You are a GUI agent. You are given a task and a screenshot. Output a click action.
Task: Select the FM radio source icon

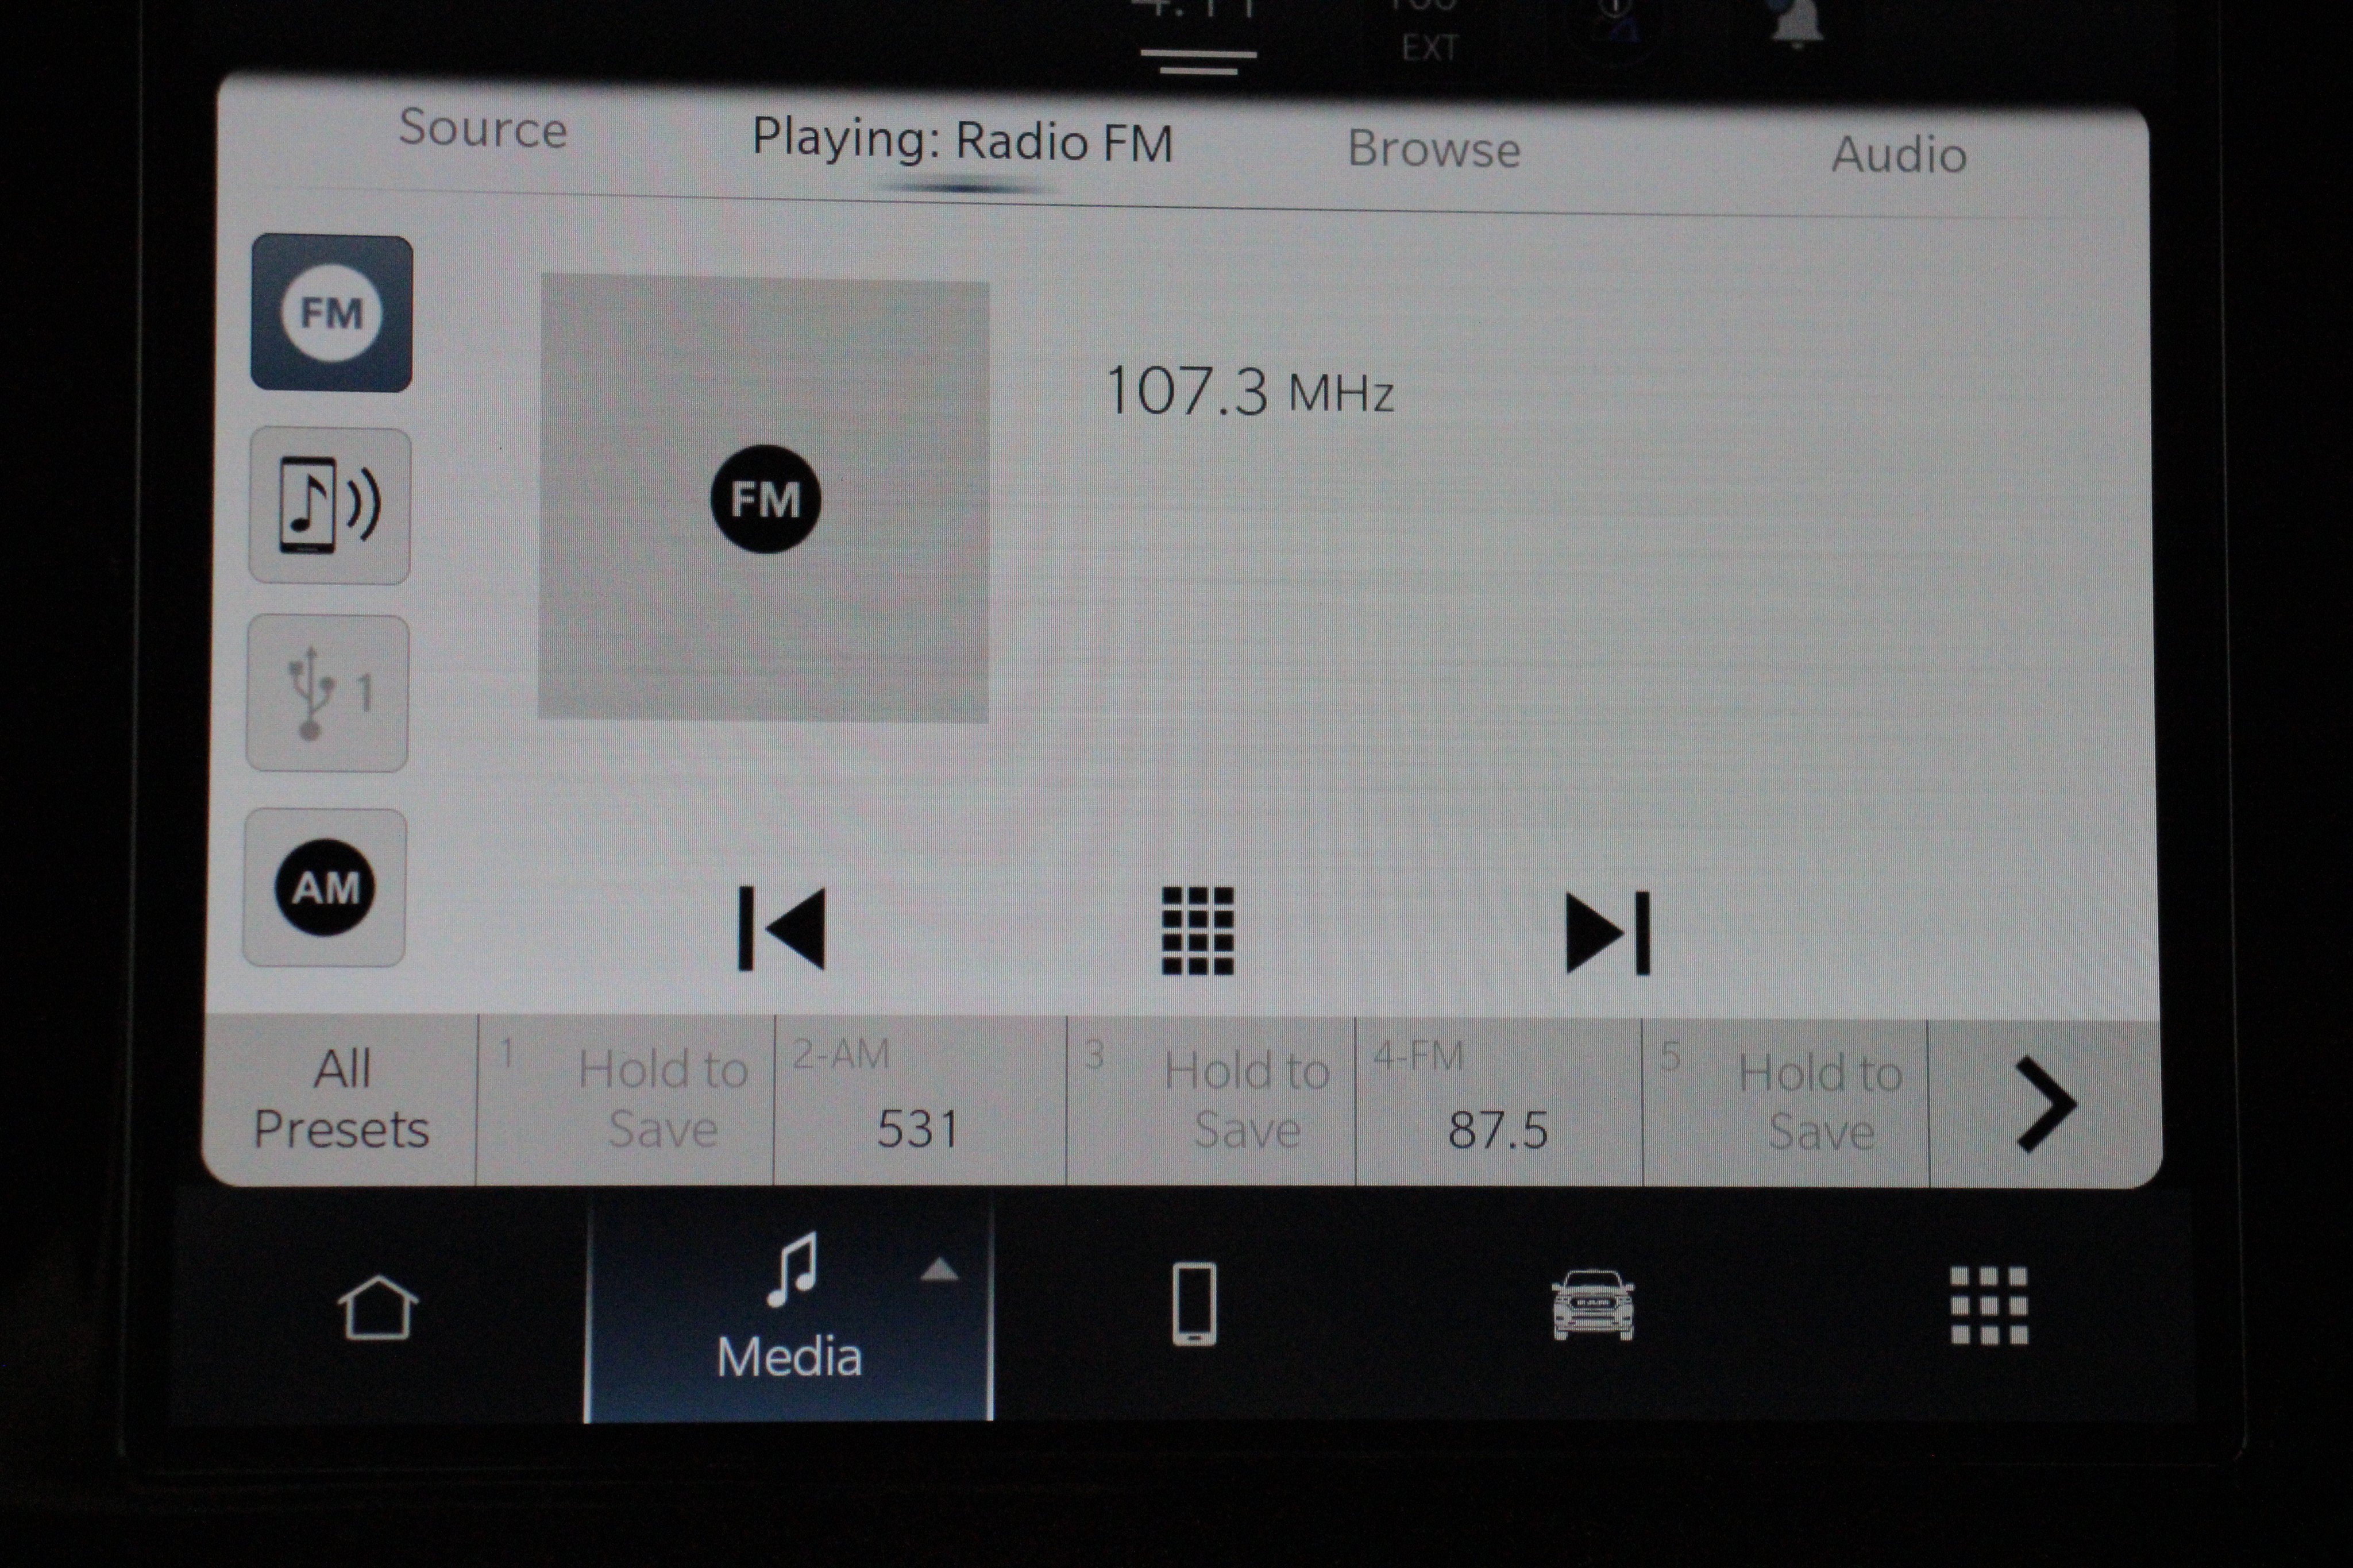click(x=331, y=314)
